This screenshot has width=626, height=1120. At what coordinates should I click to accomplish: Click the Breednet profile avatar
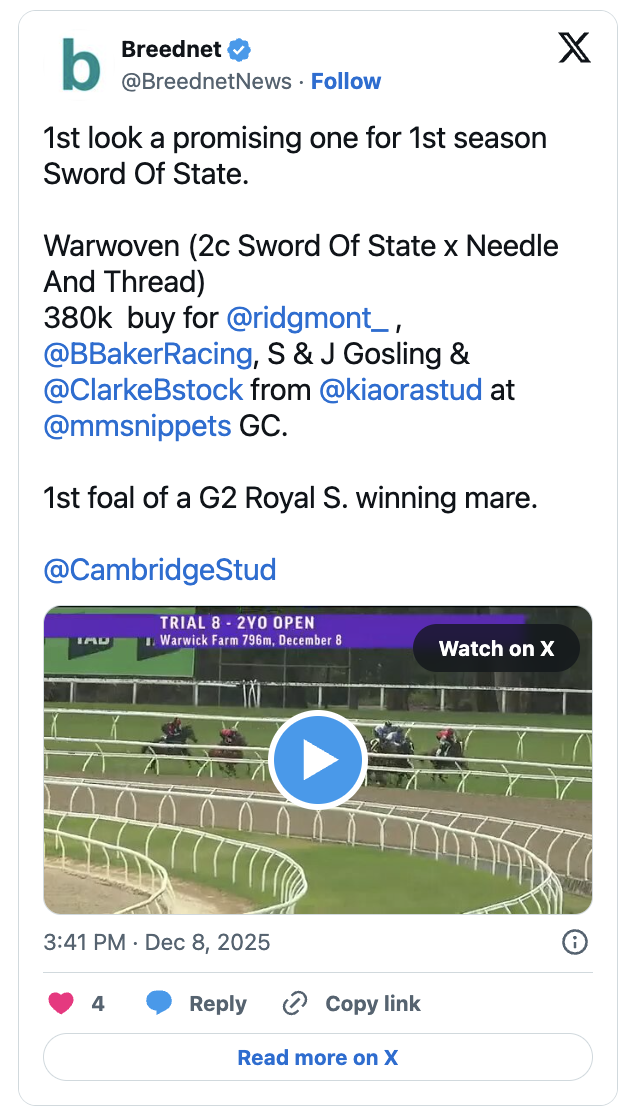click(81, 64)
